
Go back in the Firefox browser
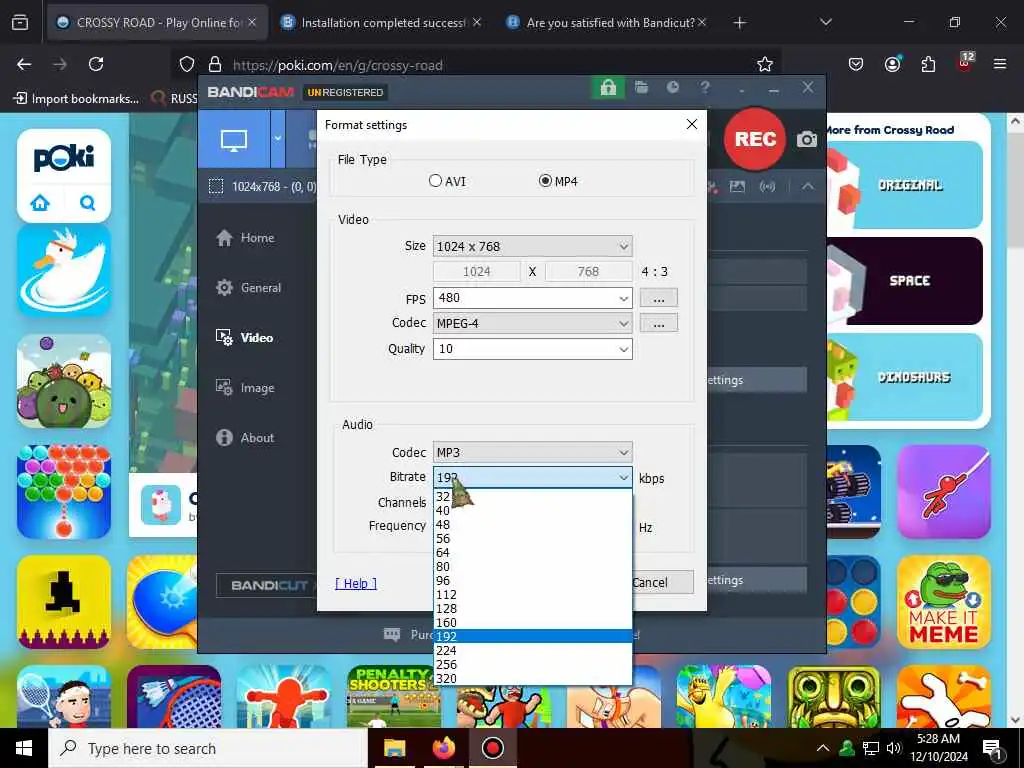click(x=24, y=64)
